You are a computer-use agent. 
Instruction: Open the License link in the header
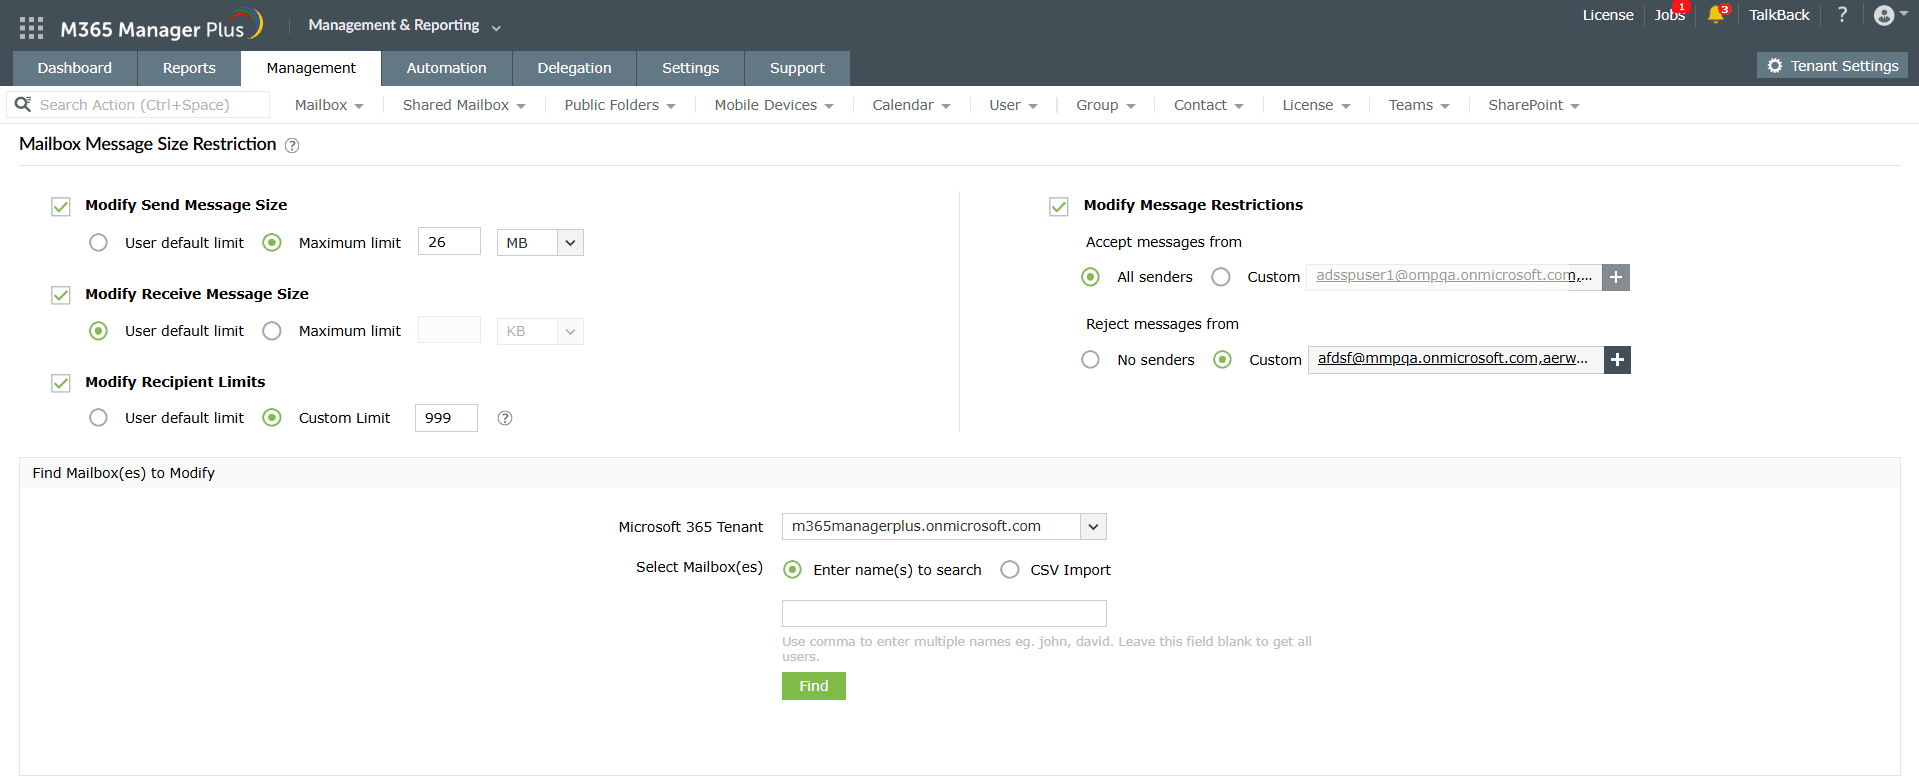click(x=1608, y=15)
